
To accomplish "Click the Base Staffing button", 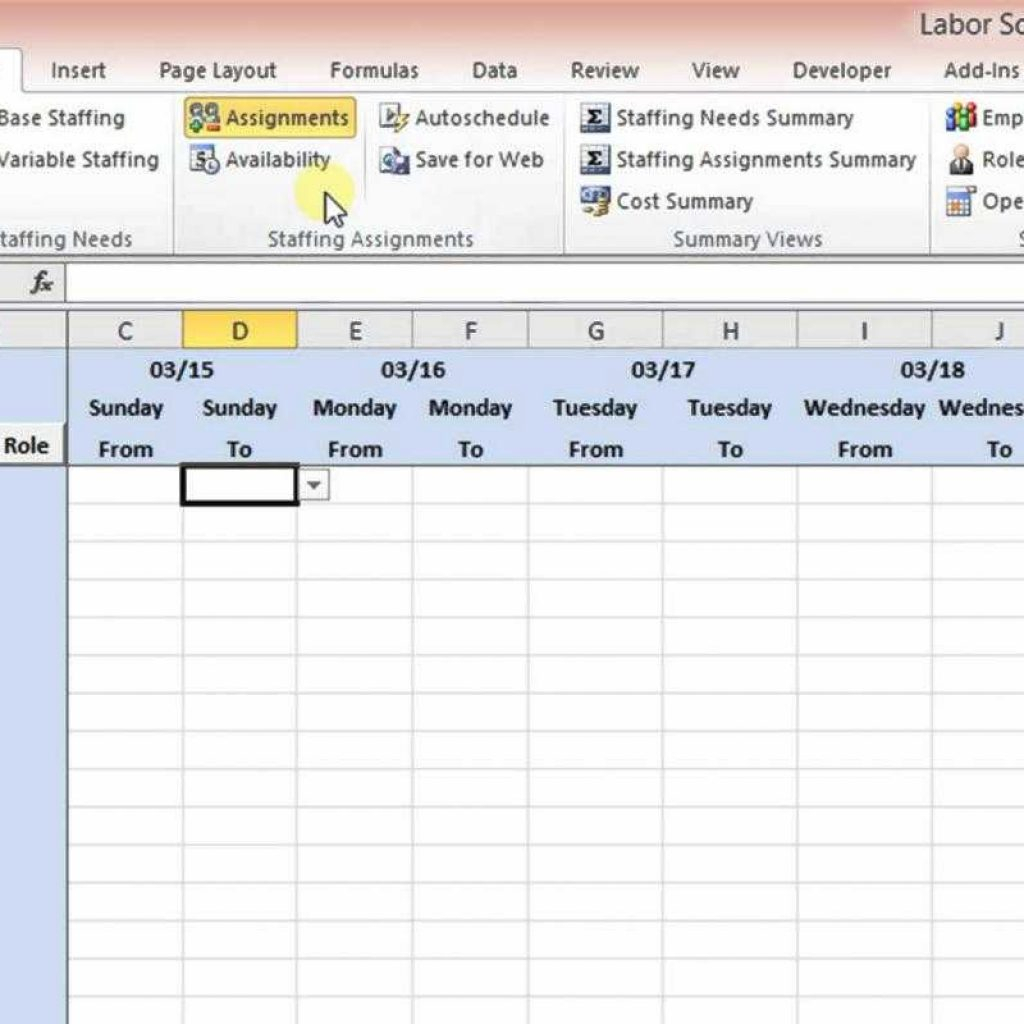I will tap(62, 118).
